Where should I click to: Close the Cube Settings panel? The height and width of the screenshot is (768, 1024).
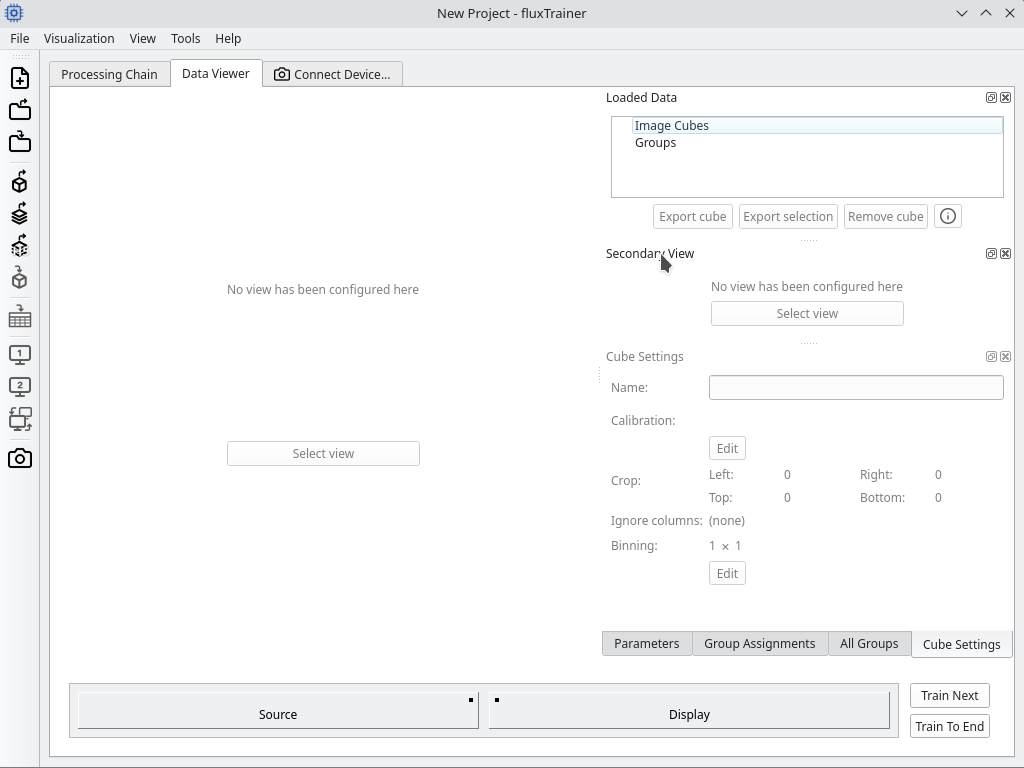tap(1005, 357)
